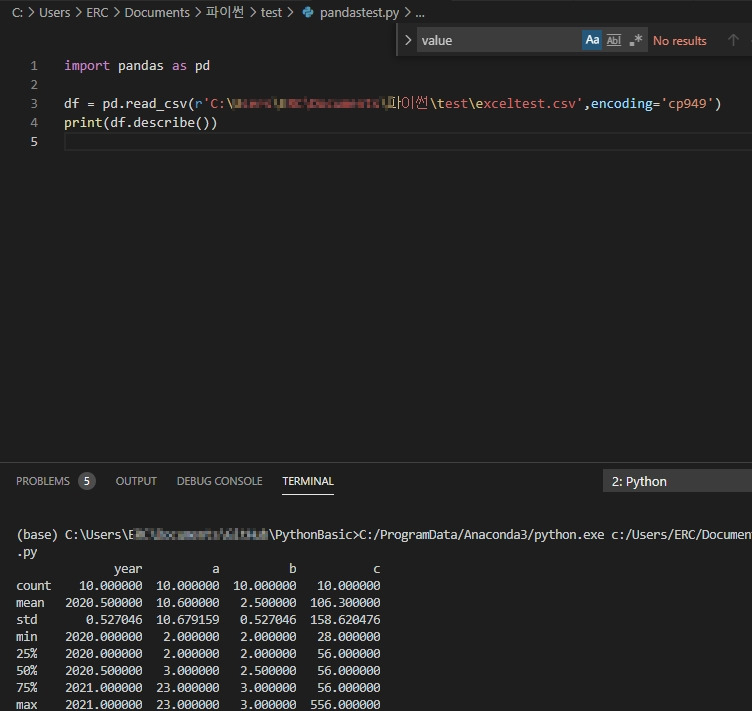Click the previous match arrow

(x=733, y=40)
